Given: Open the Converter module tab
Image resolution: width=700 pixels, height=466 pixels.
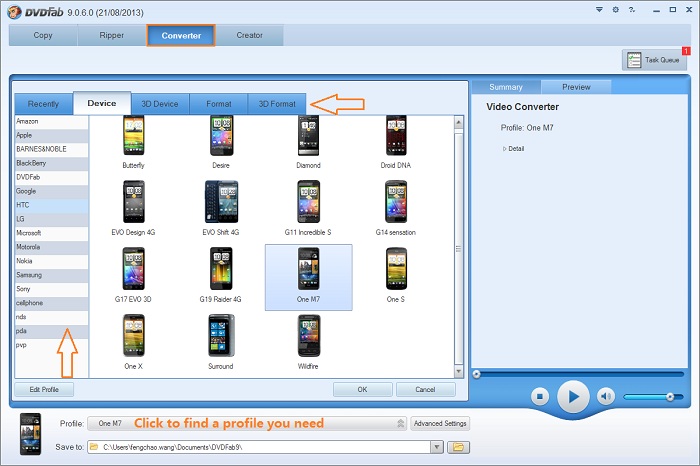Looking at the screenshot, I should click(x=181, y=35).
